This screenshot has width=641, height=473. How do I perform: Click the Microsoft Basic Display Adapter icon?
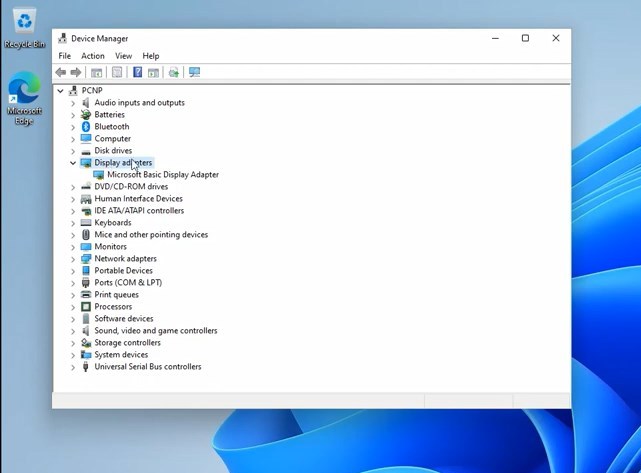99,175
